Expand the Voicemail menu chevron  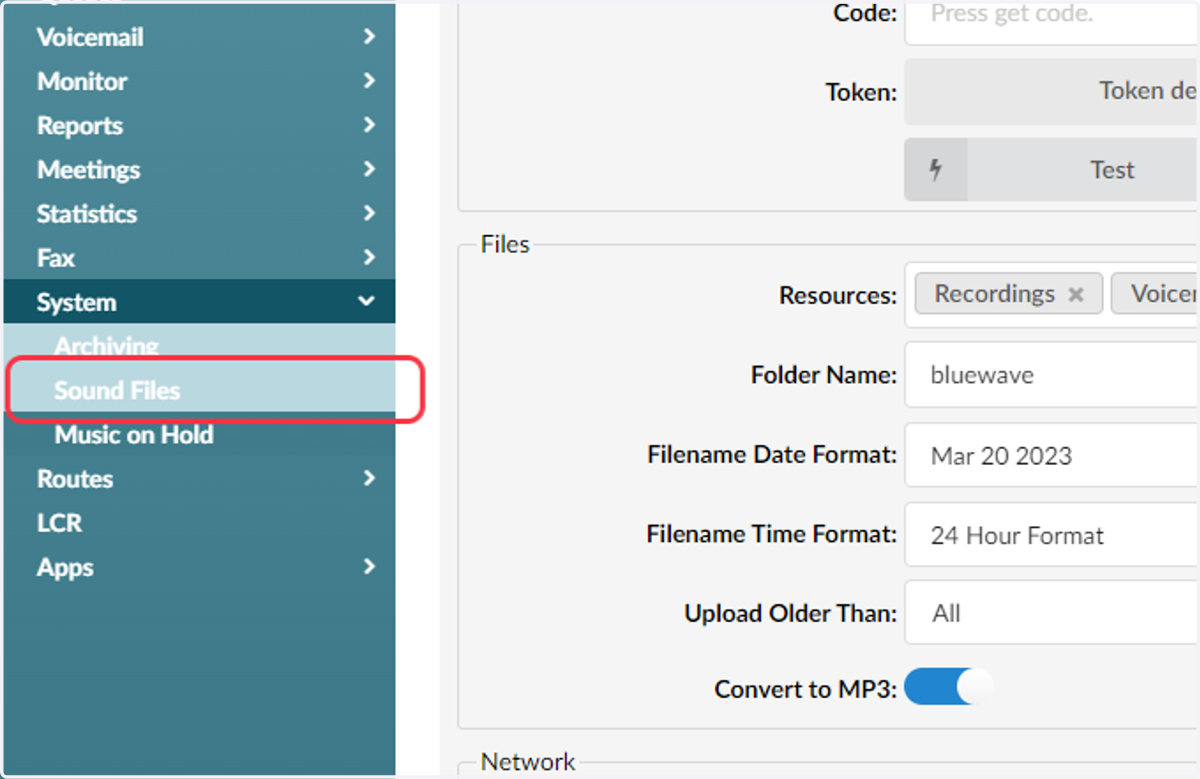(x=369, y=37)
